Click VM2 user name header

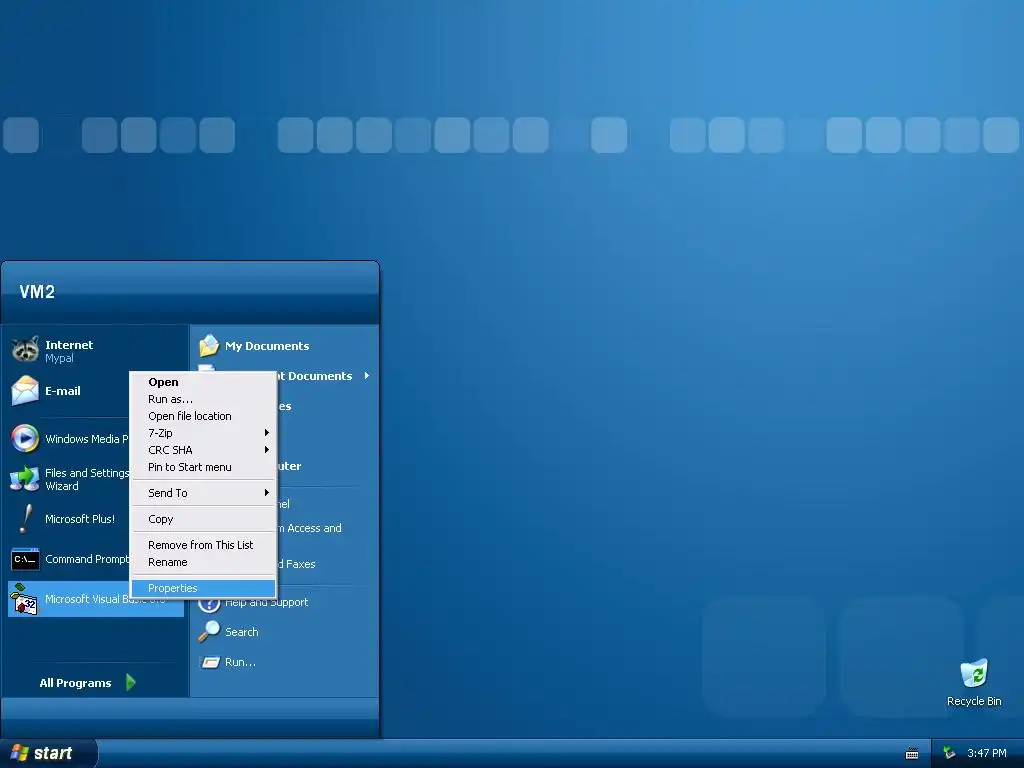[x=37, y=291]
